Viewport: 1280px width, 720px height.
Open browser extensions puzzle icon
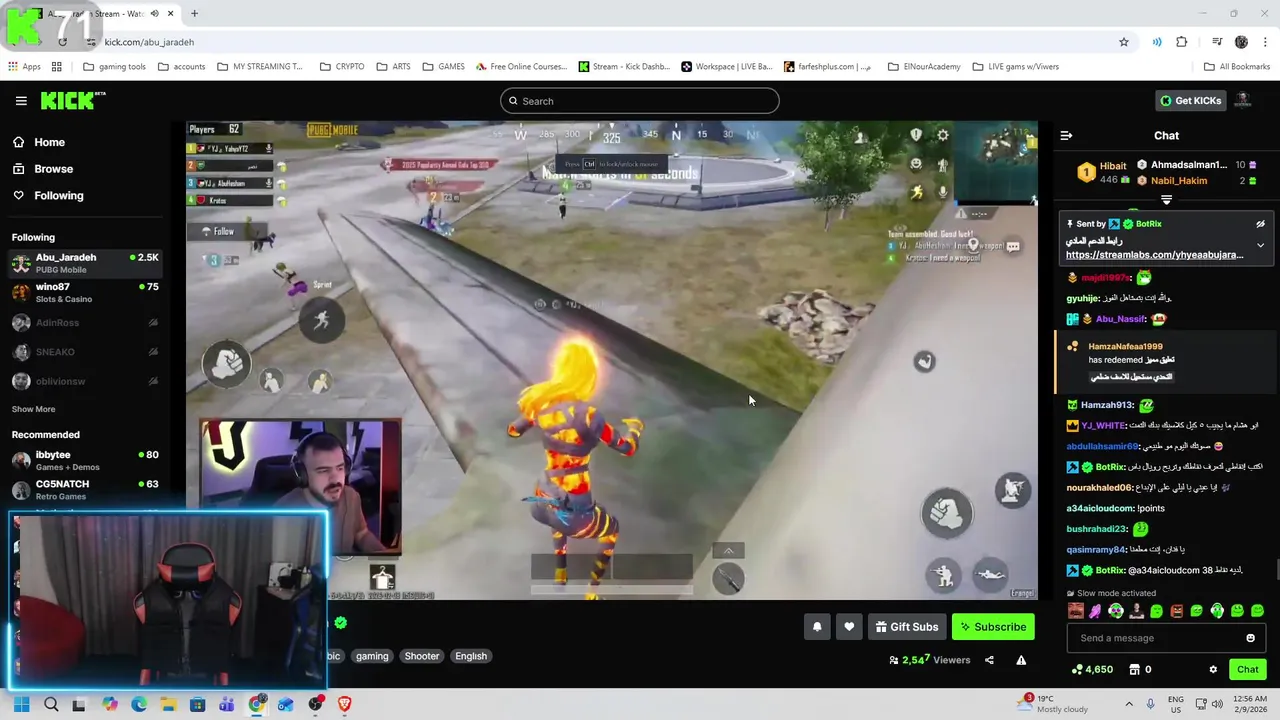coord(1182,42)
